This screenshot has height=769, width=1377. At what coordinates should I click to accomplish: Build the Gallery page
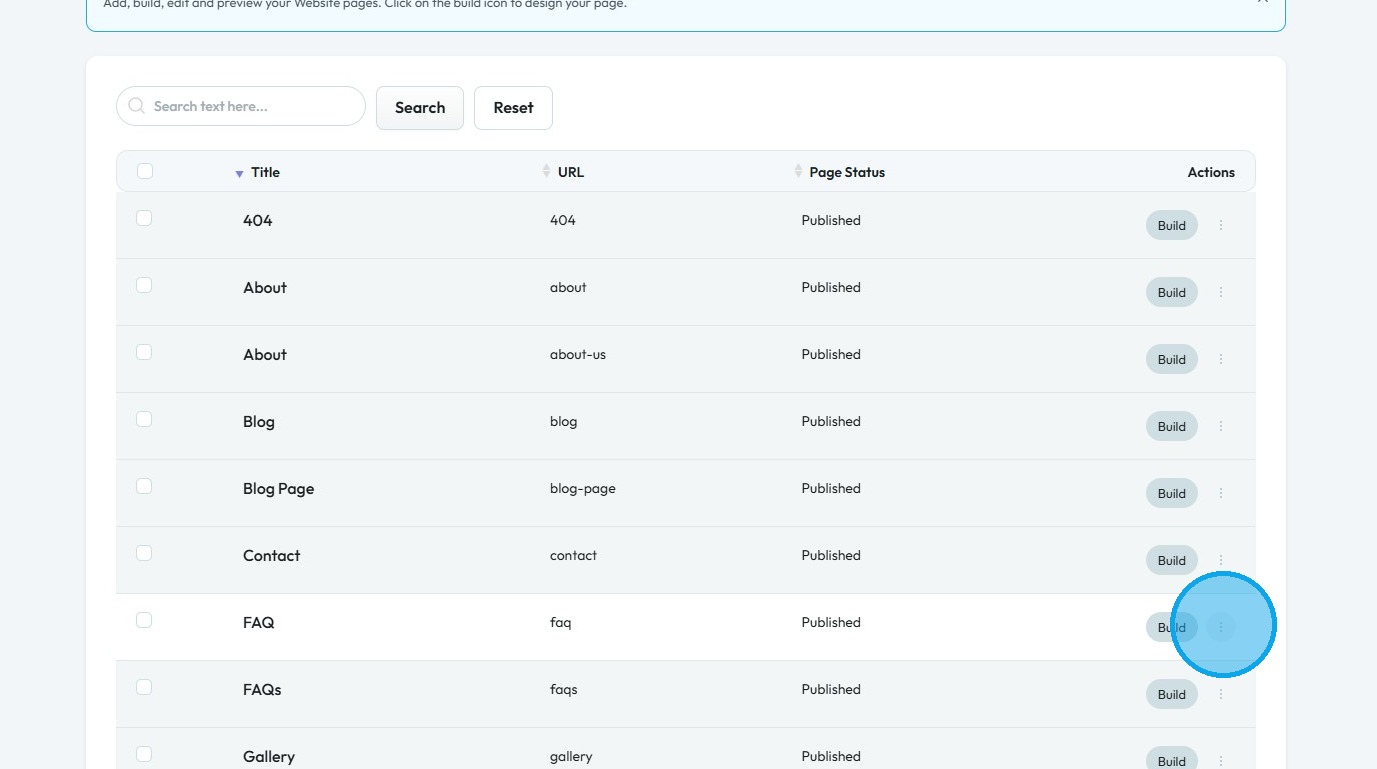click(x=1171, y=760)
